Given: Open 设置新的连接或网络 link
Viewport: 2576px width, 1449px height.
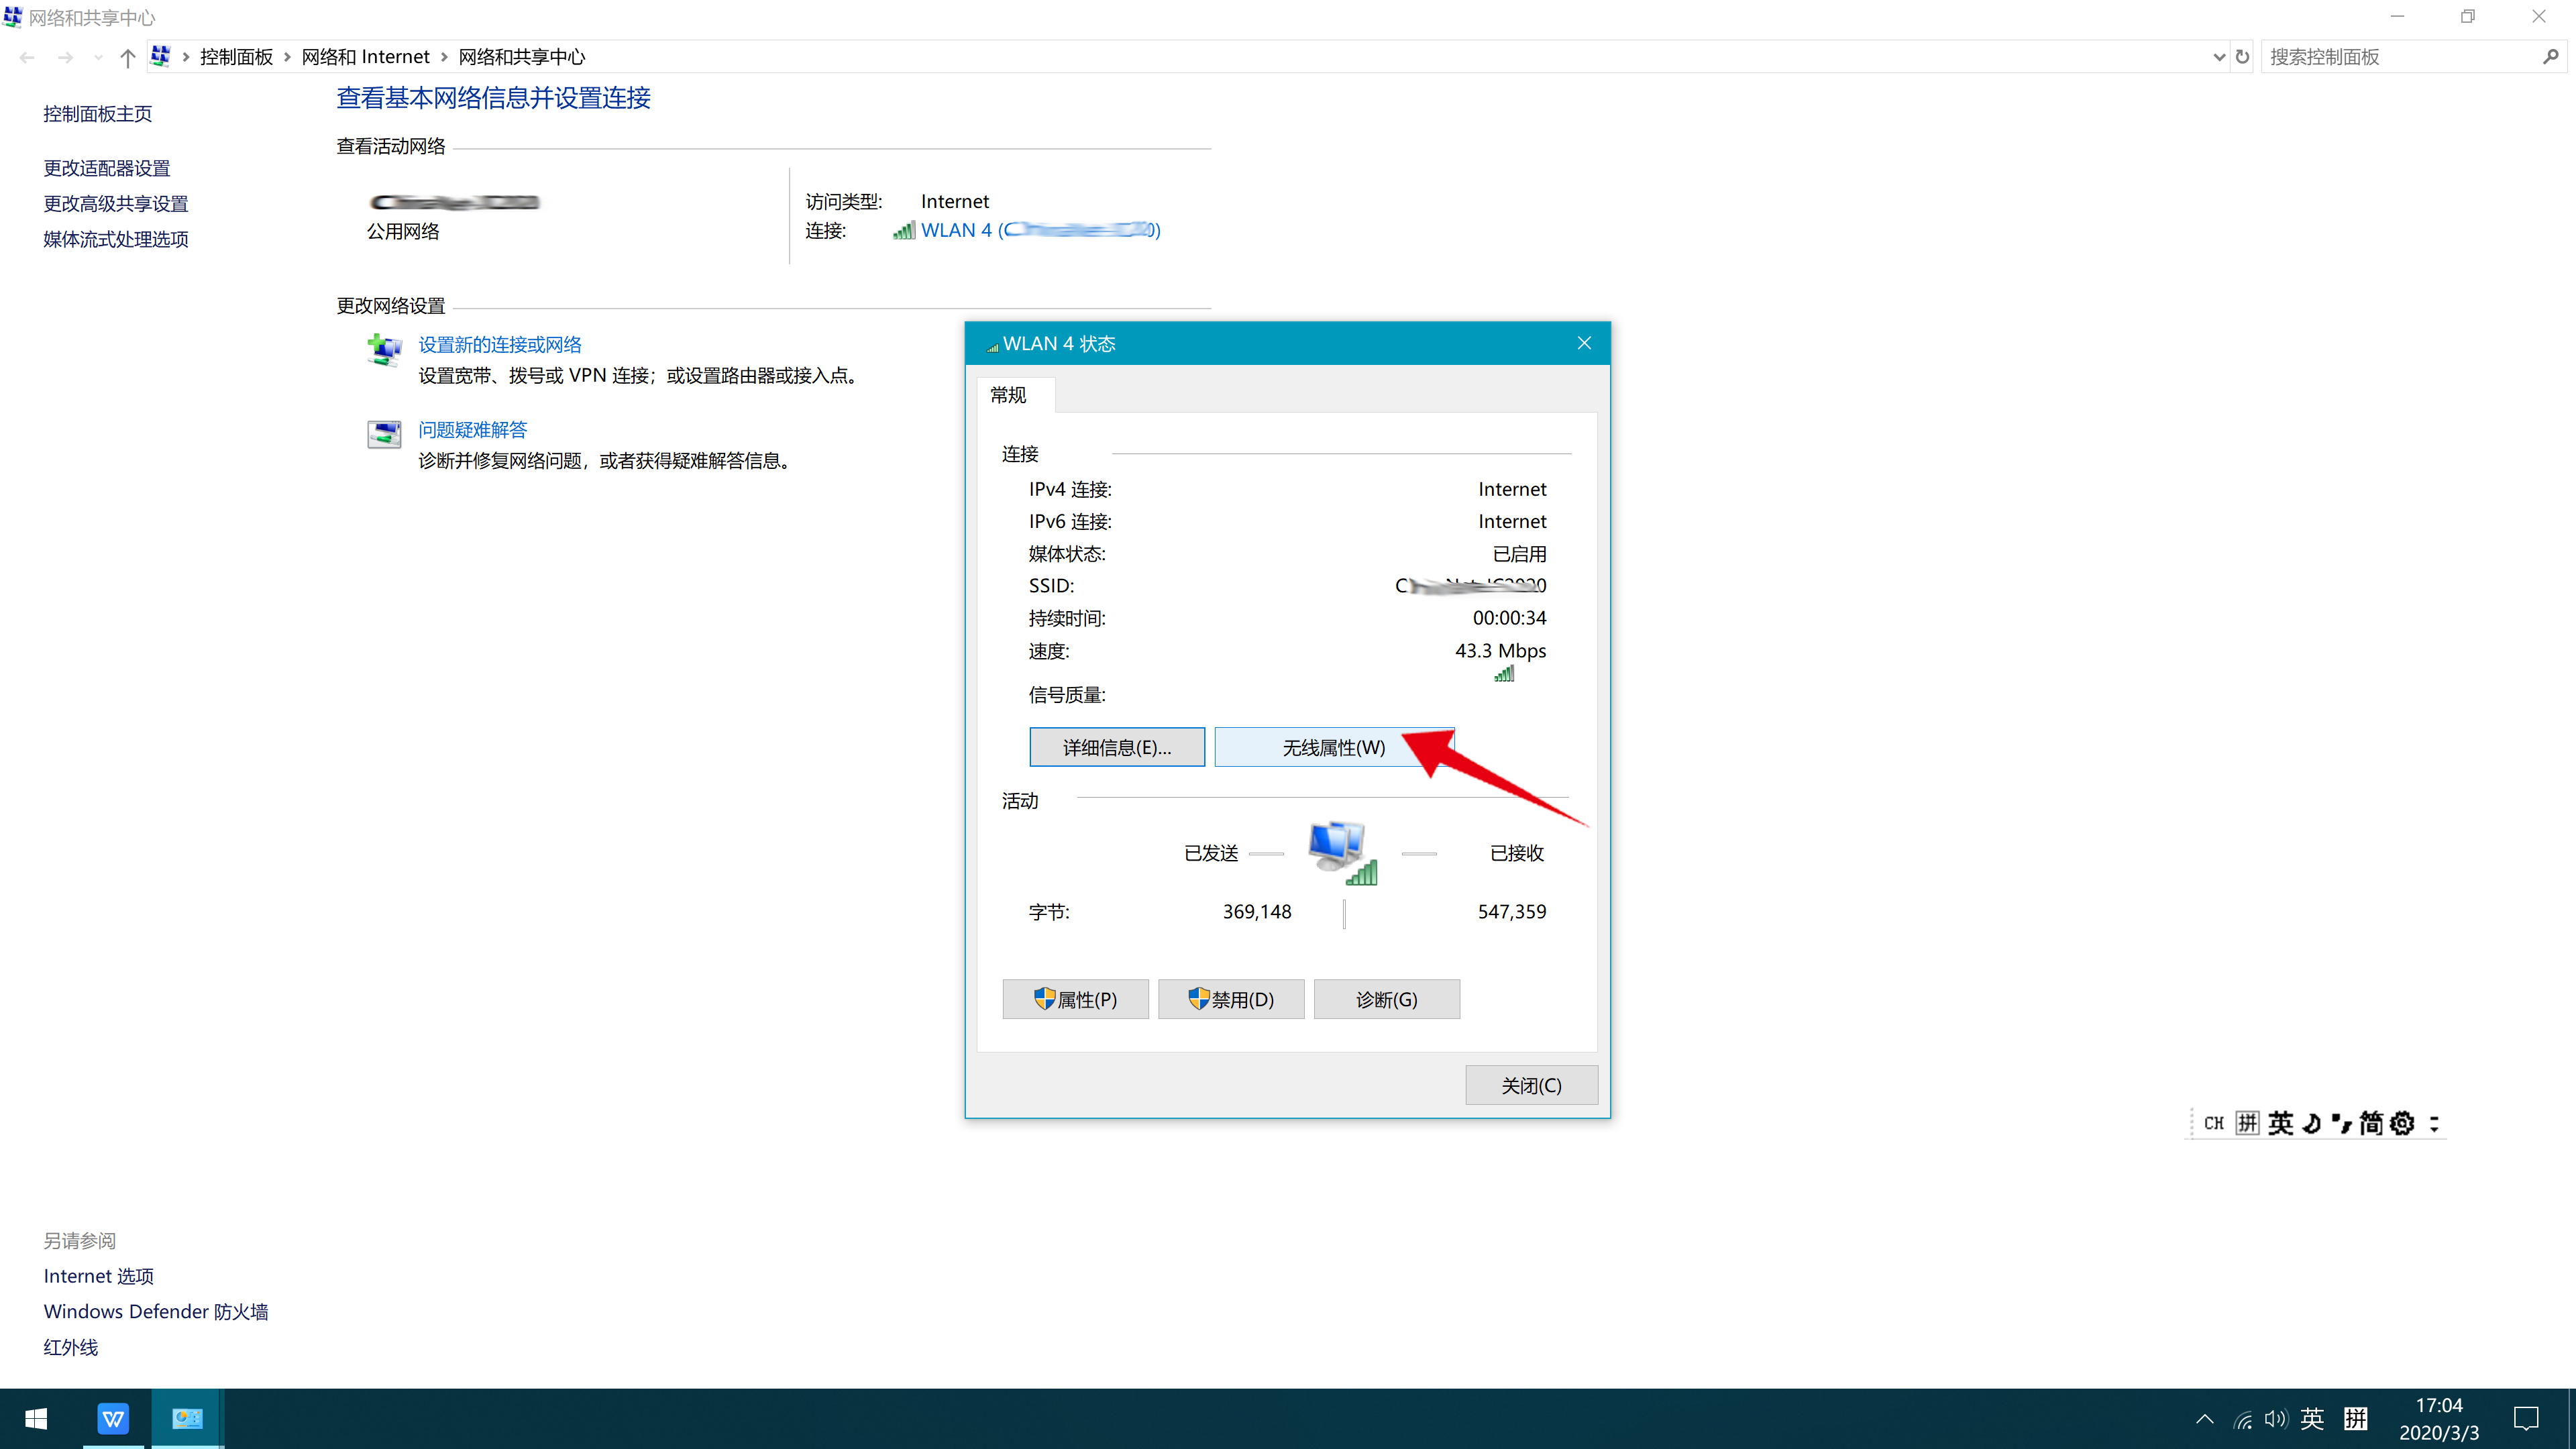Looking at the screenshot, I should 500,345.
